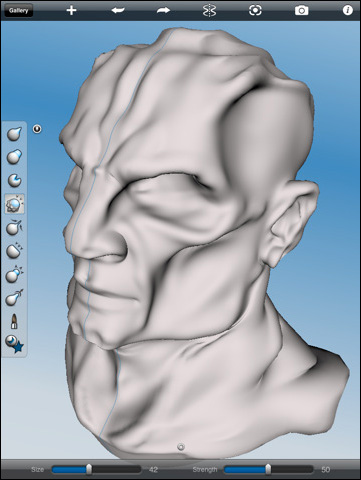Click the round handle beside tool palette
The image size is (361, 480).
pyautogui.click(x=37, y=129)
